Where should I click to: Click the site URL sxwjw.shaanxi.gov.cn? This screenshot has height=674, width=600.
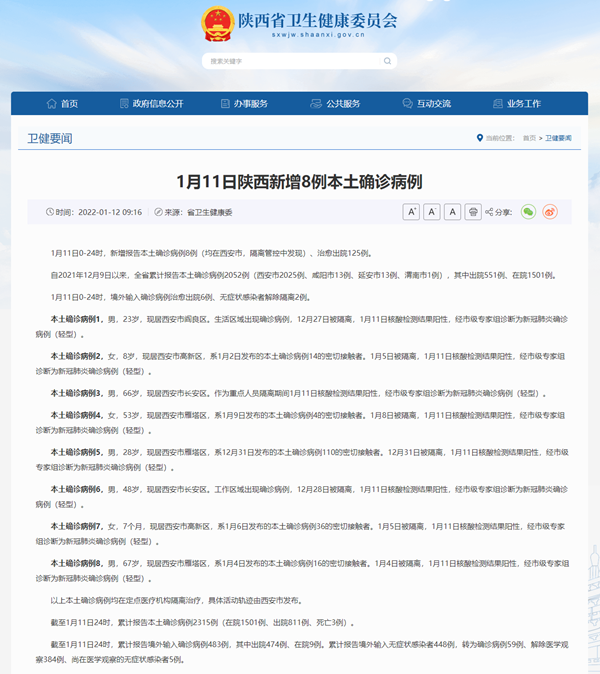[318, 35]
